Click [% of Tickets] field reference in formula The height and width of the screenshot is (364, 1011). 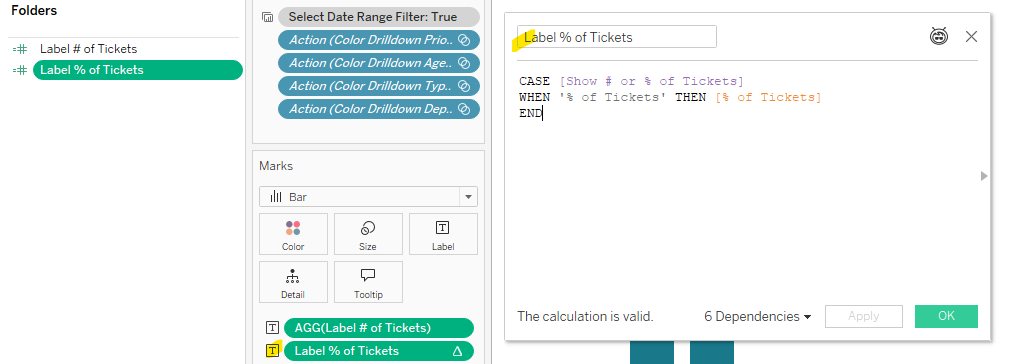(768, 97)
